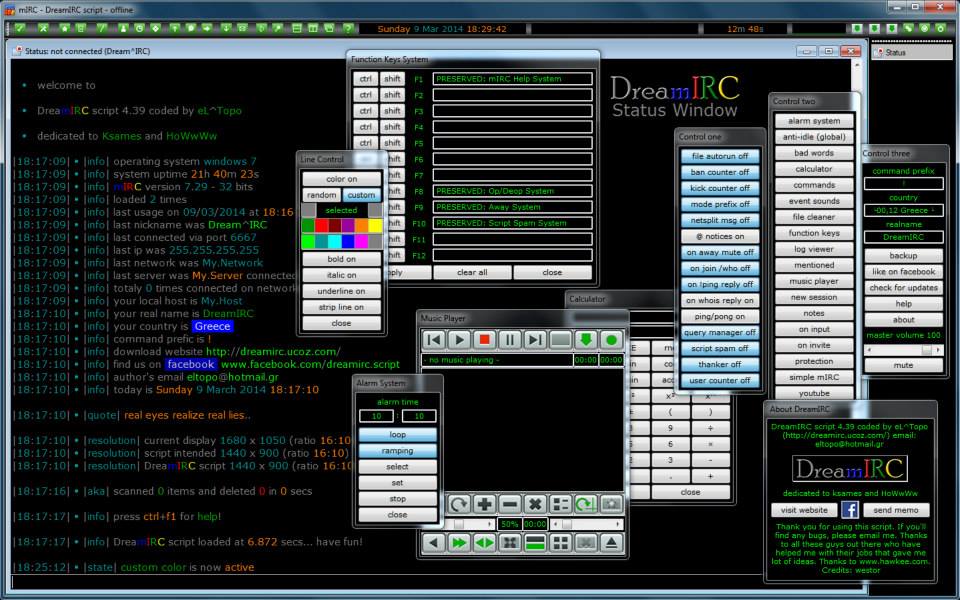Click the F2 function key input field
Image resolution: width=960 pixels, height=600 pixels.
click(x=512, y=95)
